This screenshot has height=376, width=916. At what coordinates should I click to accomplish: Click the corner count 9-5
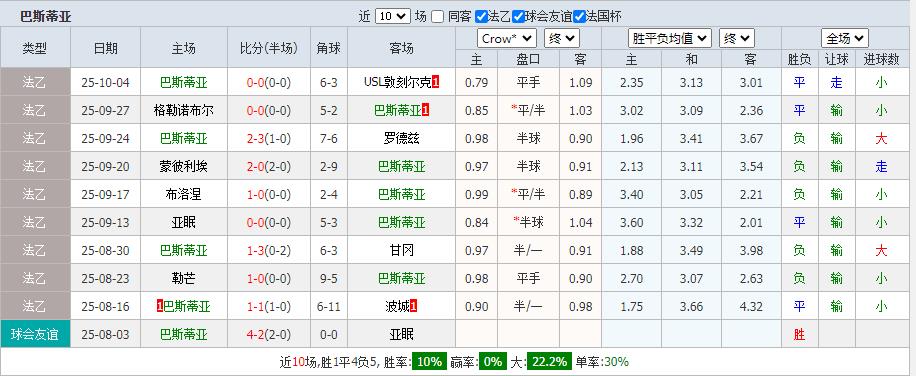tap(328, 278)
